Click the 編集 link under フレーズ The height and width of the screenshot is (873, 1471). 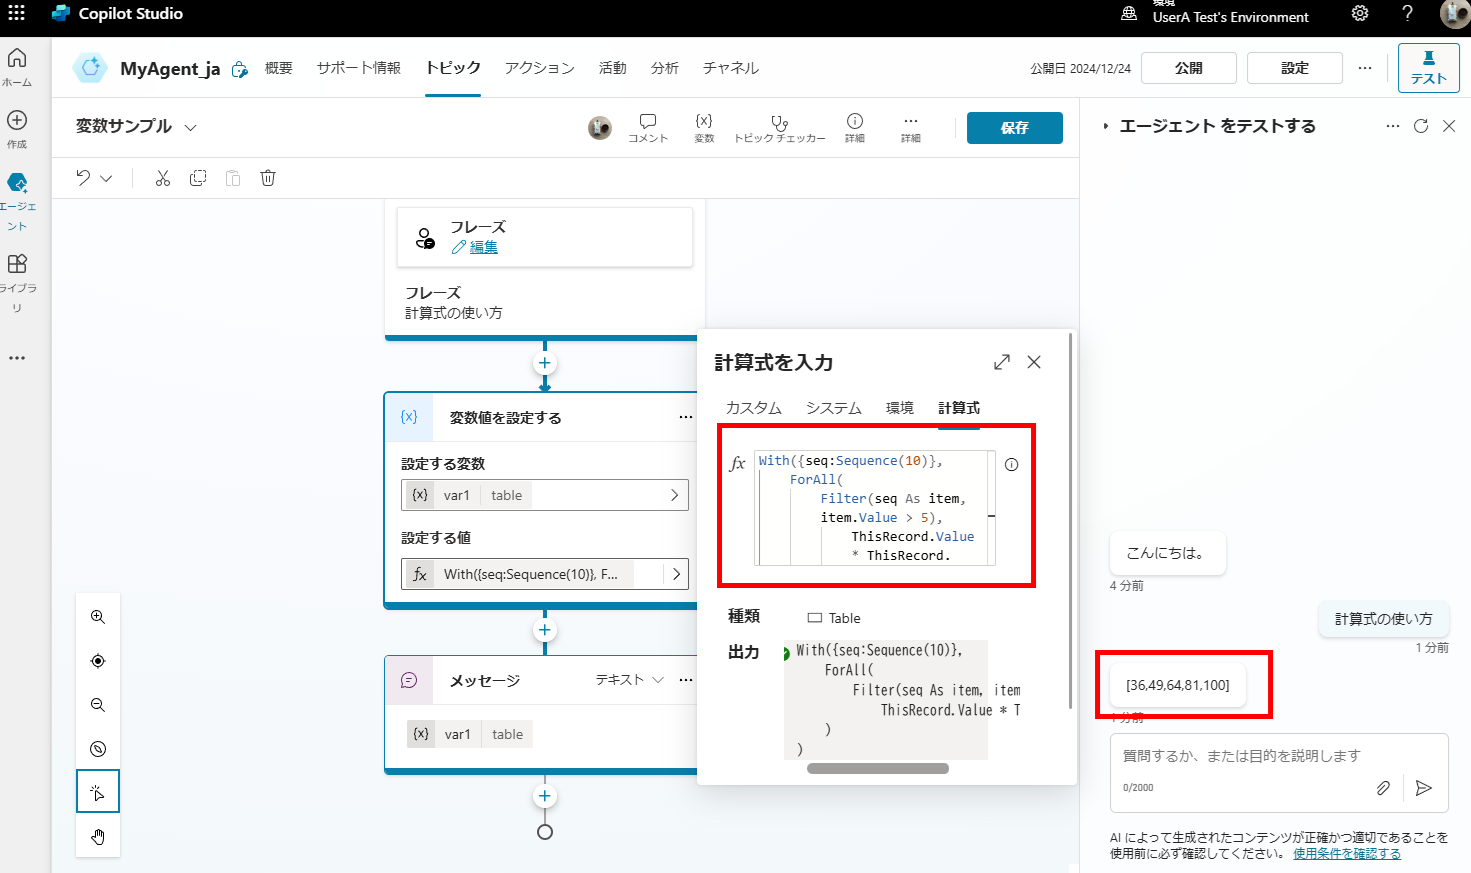(x=484, y=247)
